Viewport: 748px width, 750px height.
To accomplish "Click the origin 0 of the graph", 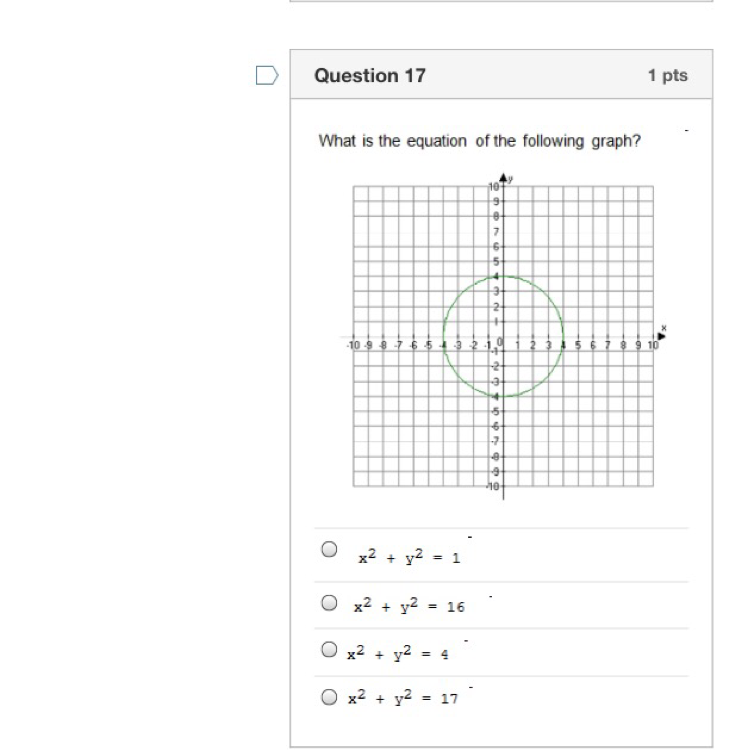I will tap(500, 342).
